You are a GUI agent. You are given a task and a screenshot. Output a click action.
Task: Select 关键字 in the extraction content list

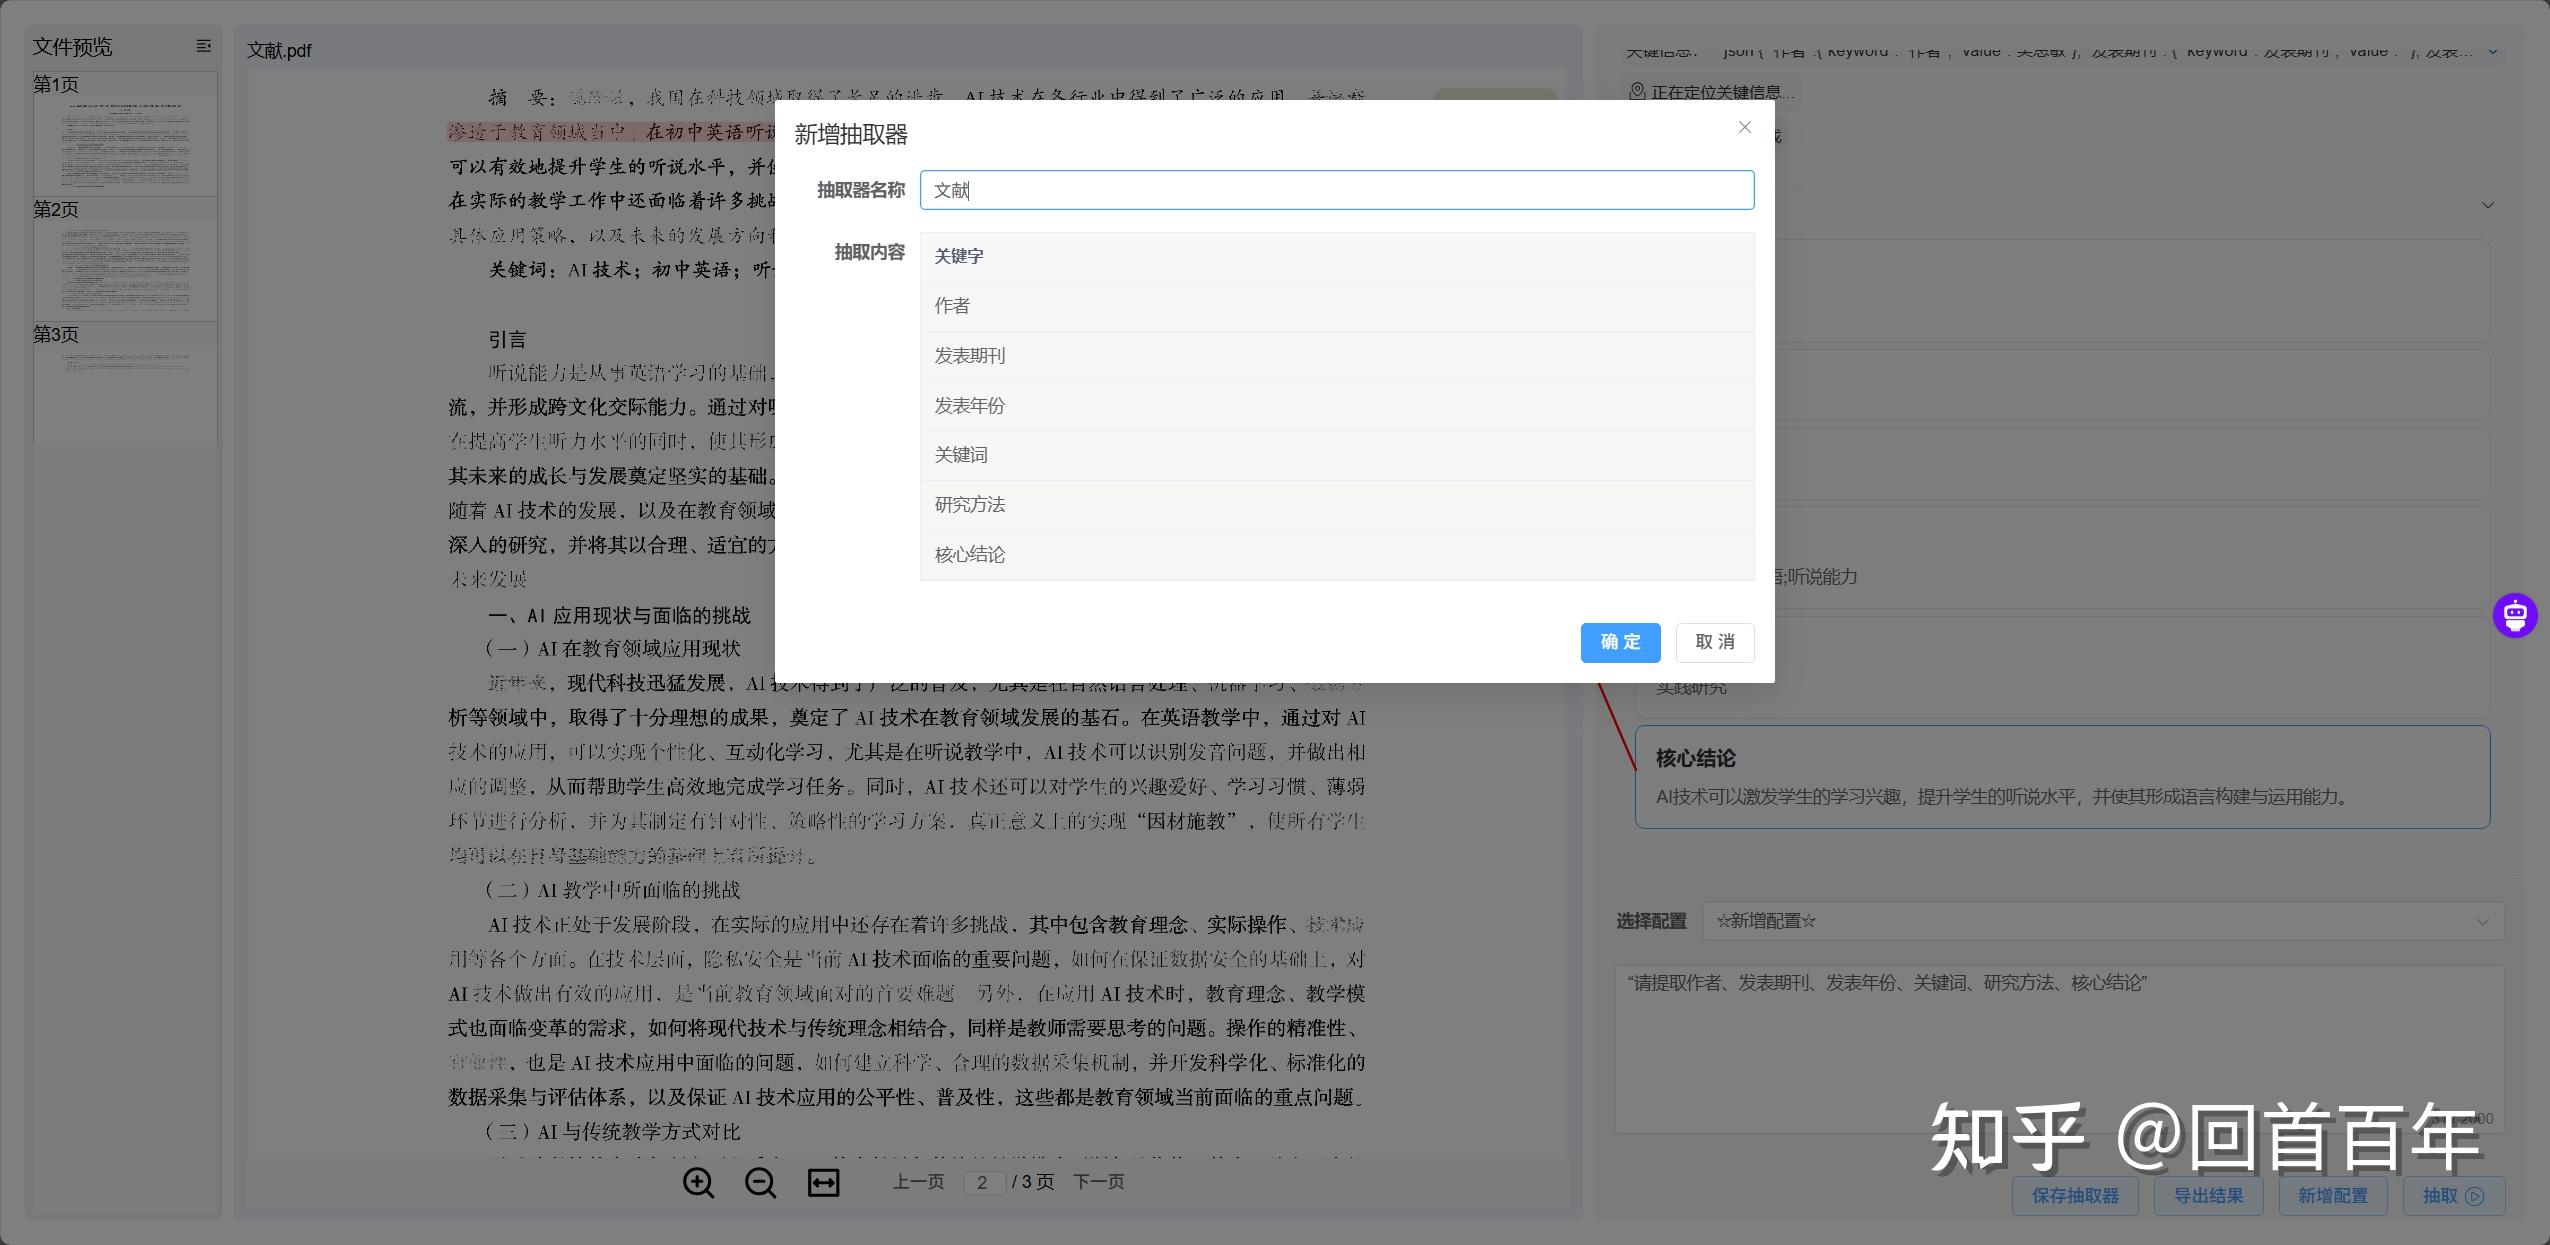click(957, 256)
